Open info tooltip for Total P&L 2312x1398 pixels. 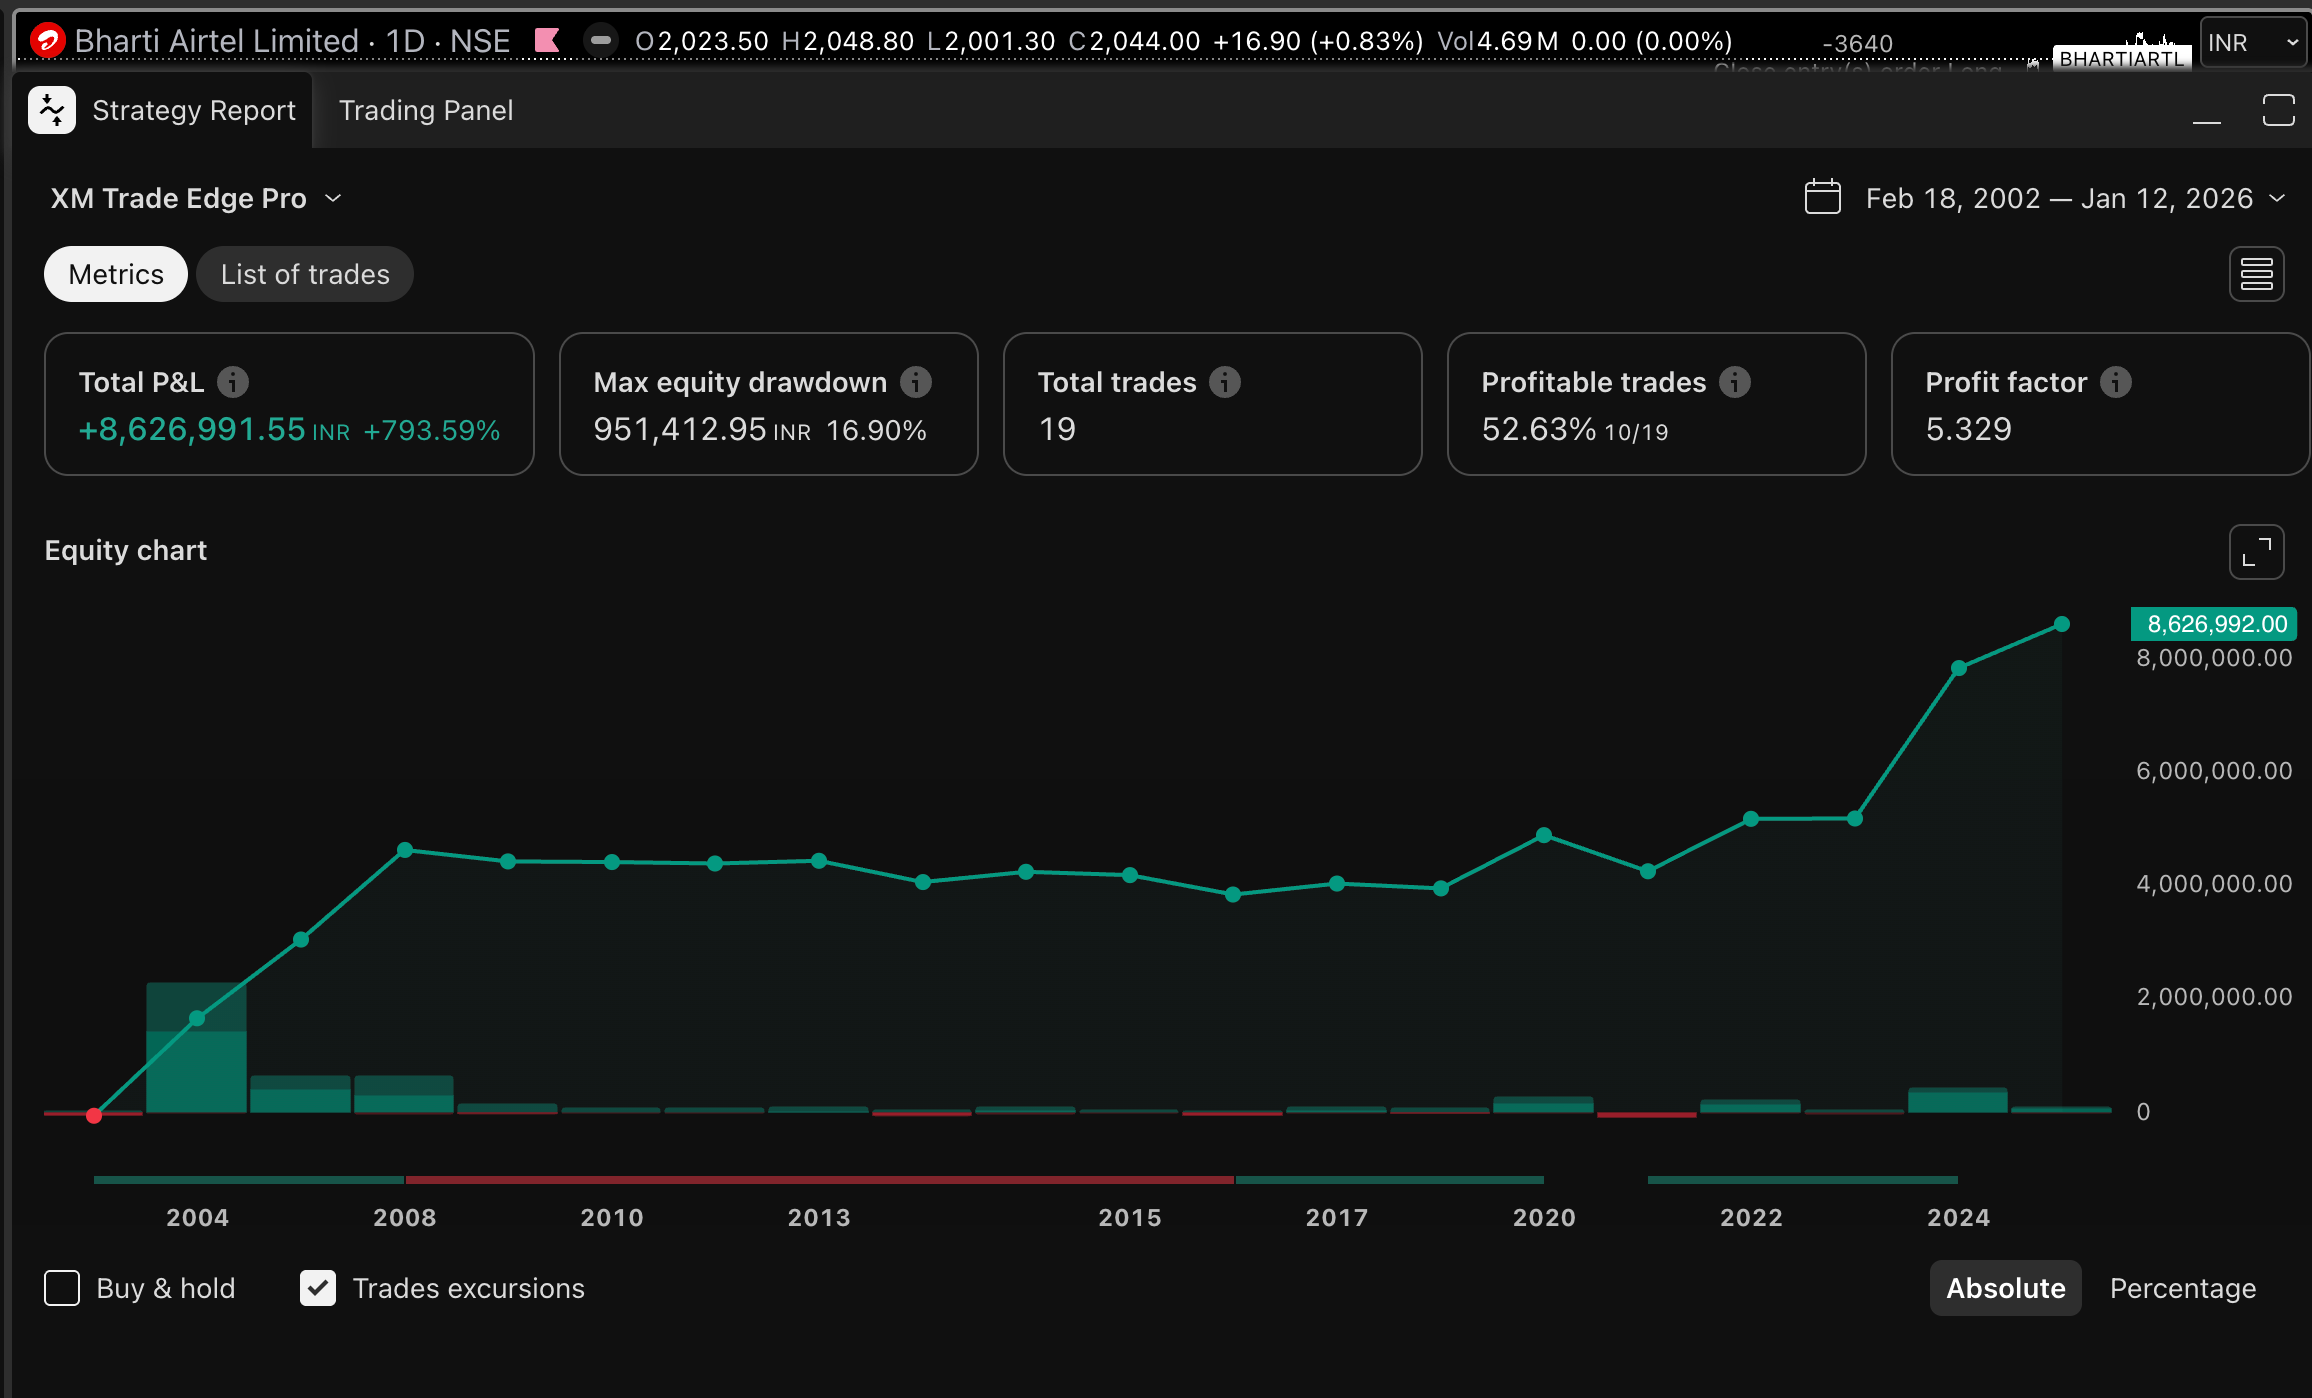233,382
